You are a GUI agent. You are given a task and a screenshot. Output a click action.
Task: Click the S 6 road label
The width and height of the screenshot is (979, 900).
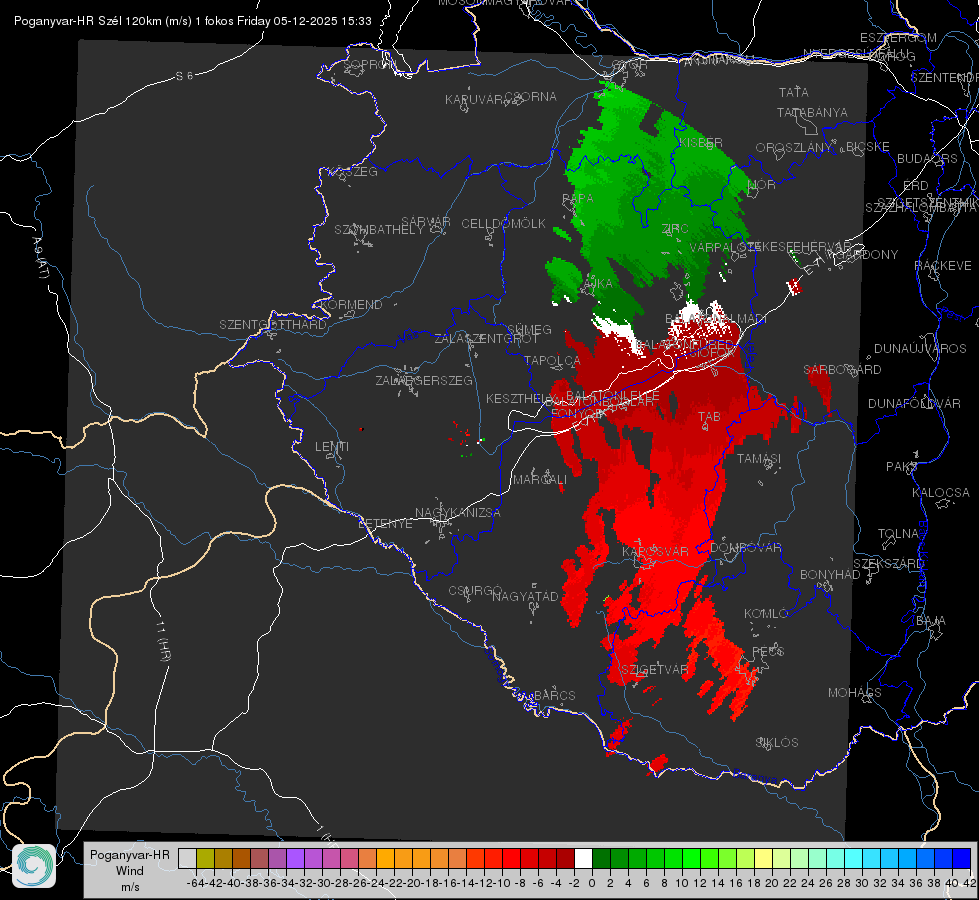[x=185, y=76]
